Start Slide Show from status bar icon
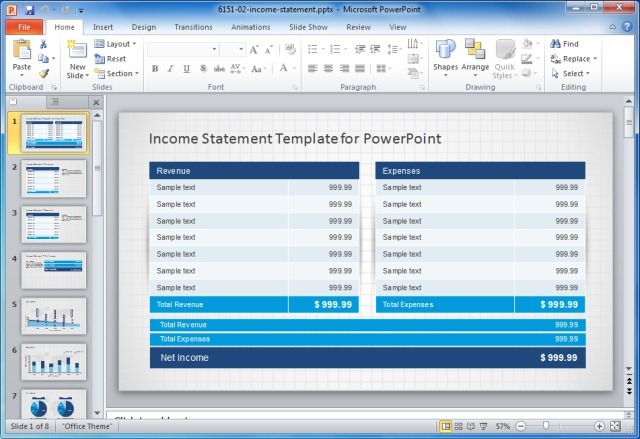Viewport: 640px width, 439px height. coord(483,426)
